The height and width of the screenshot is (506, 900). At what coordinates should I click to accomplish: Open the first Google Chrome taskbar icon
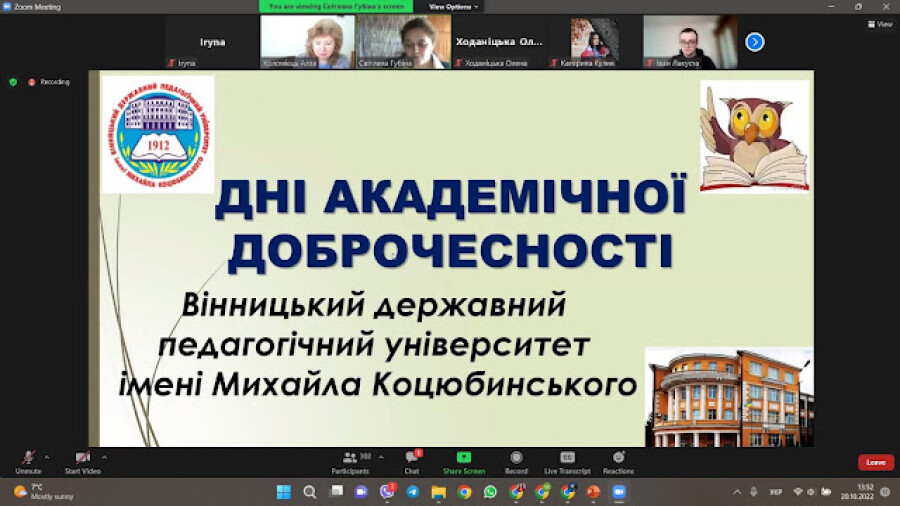tap(464, 492)
